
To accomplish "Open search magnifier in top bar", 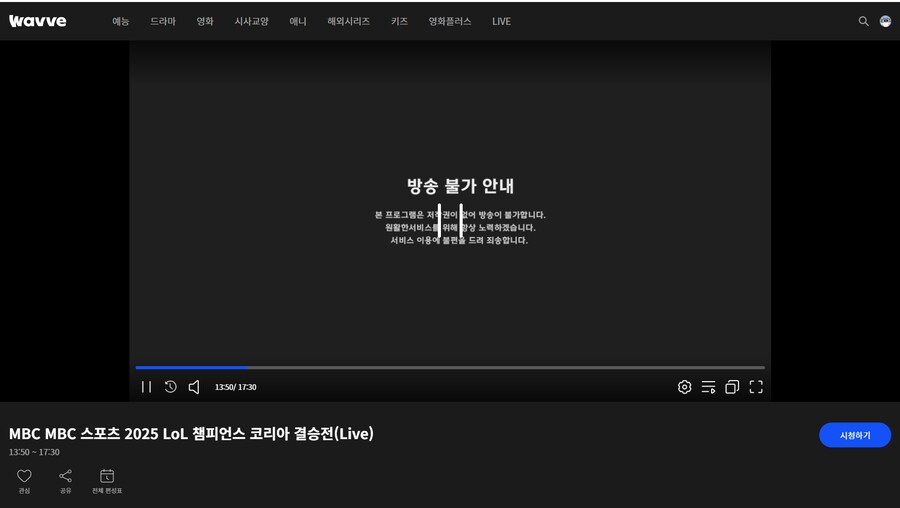I will [863, 21].
